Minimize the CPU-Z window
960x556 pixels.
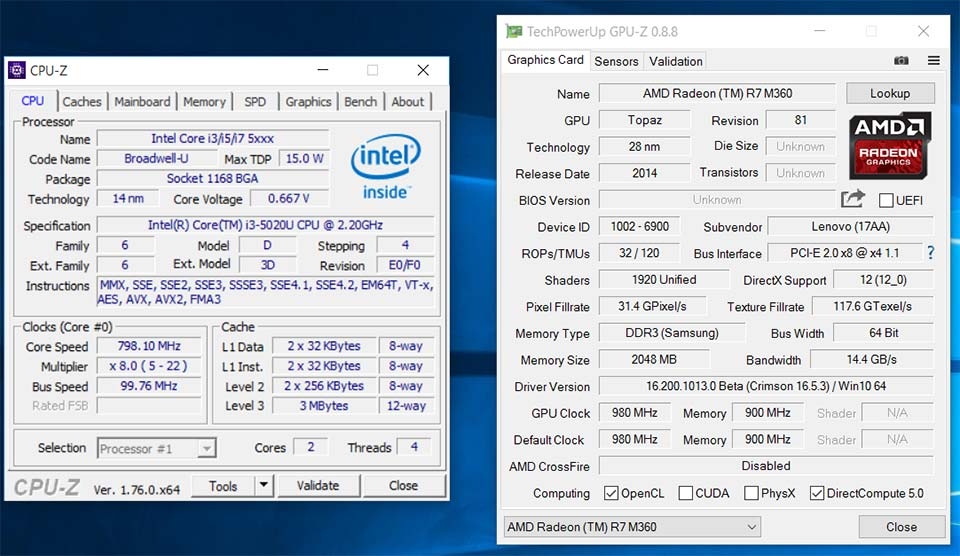tap(323, 70)
